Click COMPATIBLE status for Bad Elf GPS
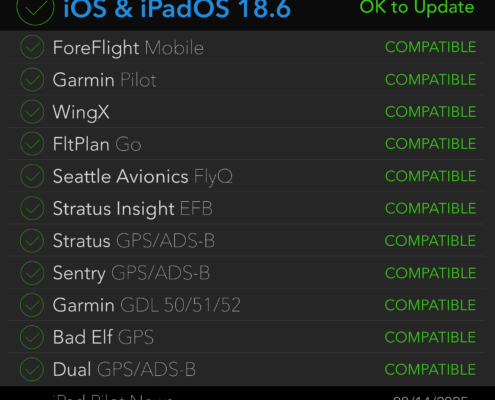 pos(430,337)
